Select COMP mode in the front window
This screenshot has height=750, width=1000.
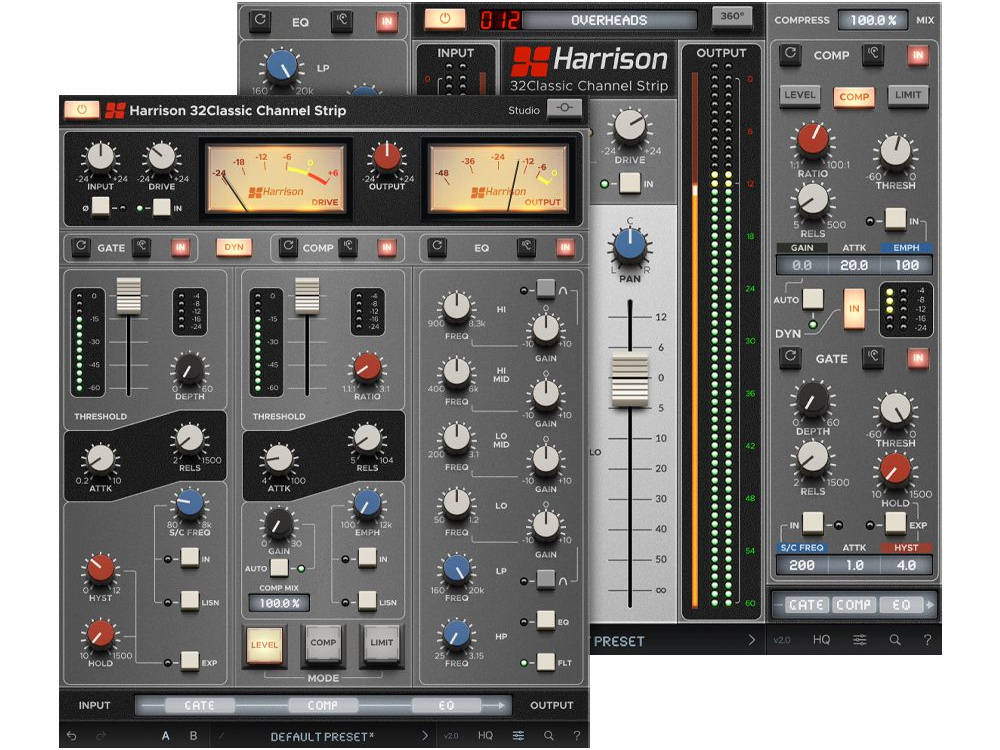click(x=323, y=644)
